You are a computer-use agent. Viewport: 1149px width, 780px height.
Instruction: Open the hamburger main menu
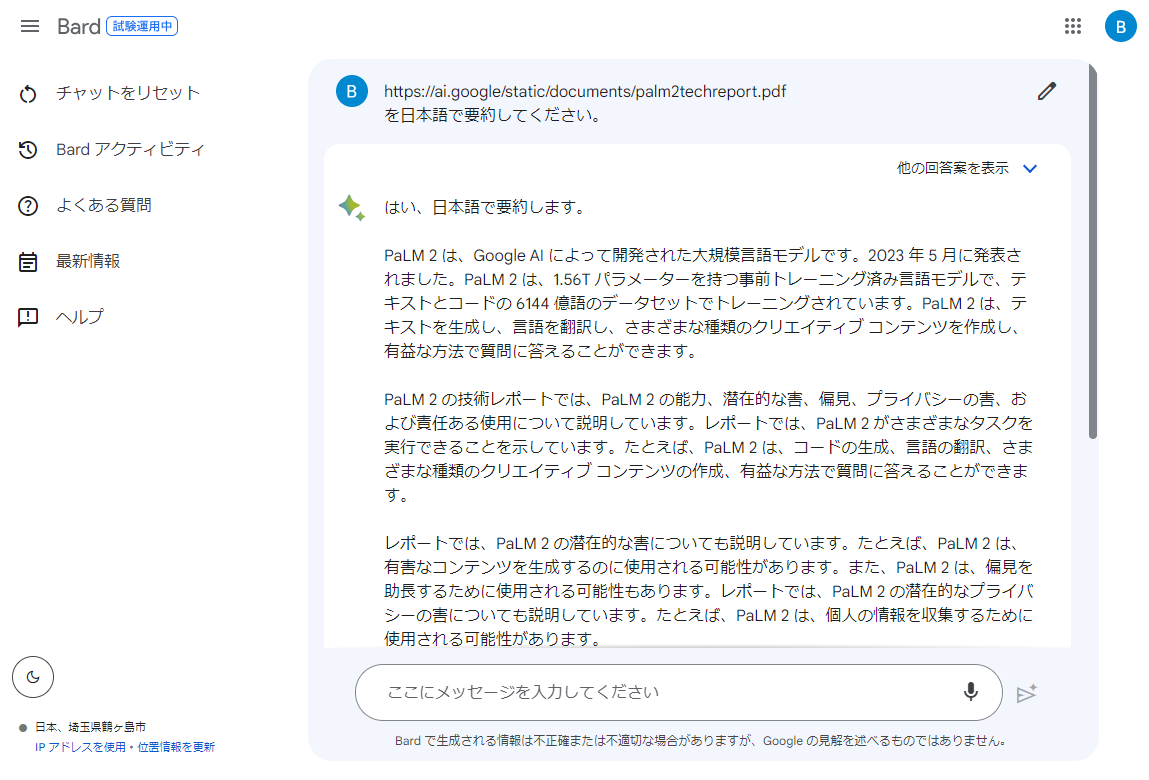(30, 26)
